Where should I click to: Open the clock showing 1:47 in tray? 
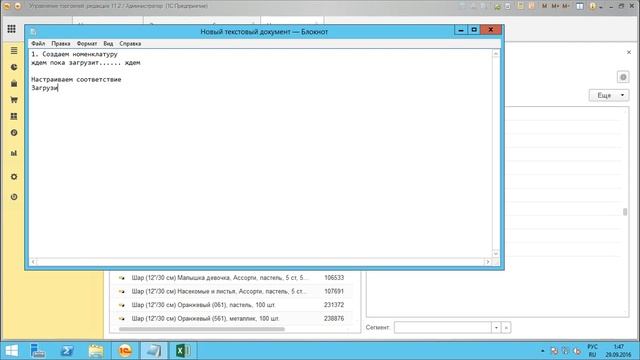click(x=618, y=351)
